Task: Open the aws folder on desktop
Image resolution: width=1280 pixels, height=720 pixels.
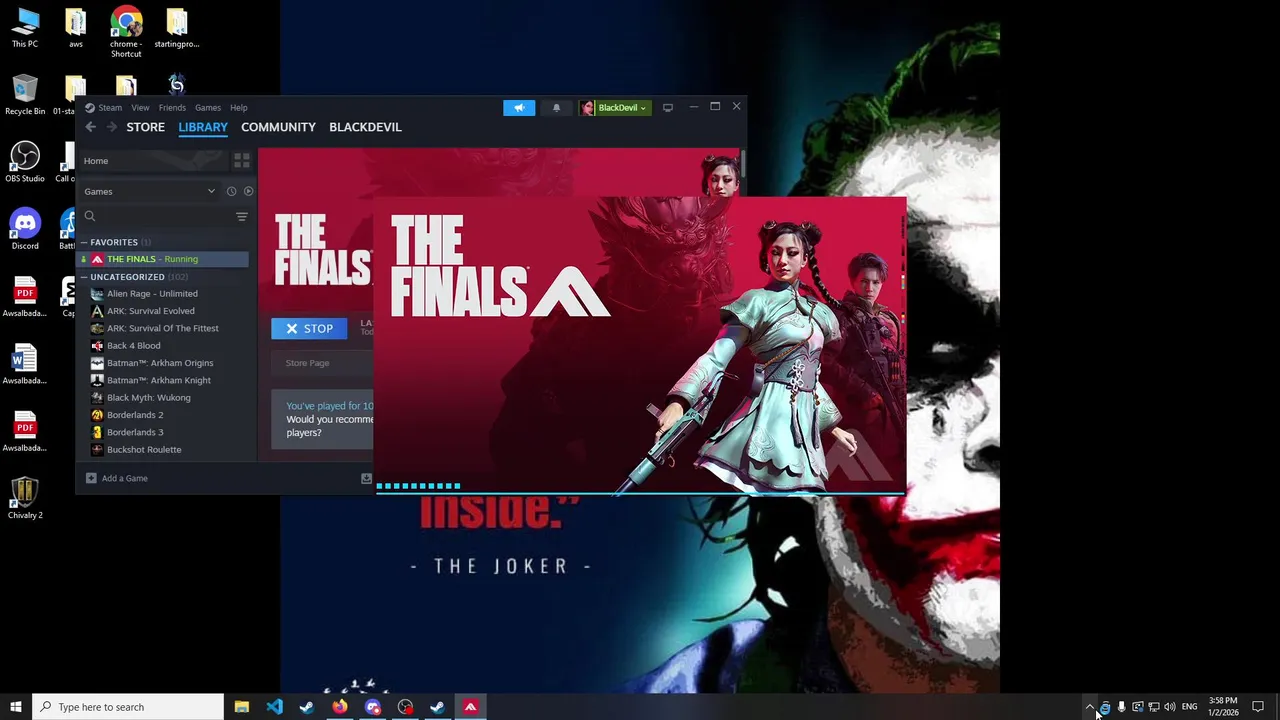Action: point(76,28)
